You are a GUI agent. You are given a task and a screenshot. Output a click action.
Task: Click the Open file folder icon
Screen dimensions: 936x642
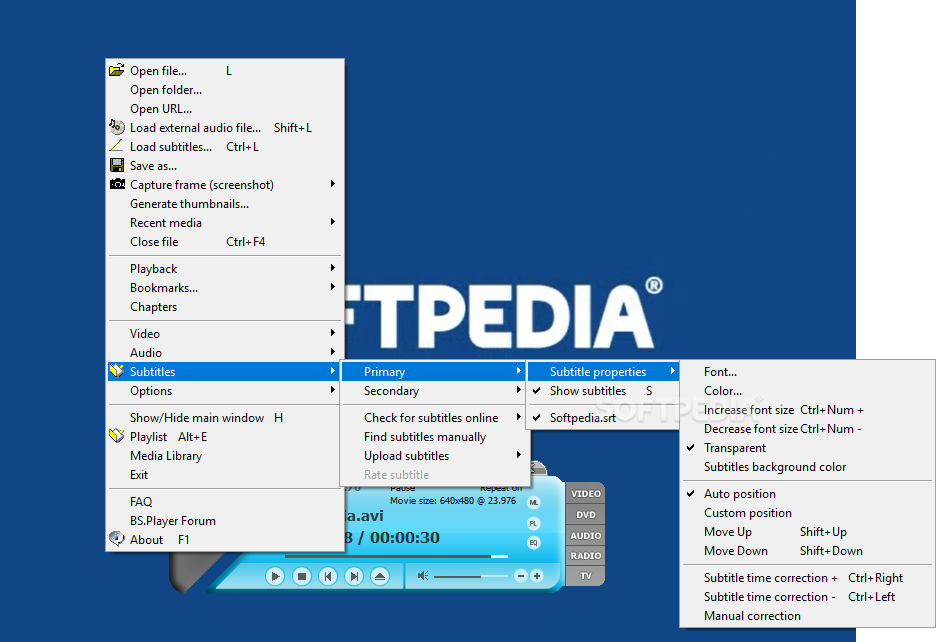[117, 70]
